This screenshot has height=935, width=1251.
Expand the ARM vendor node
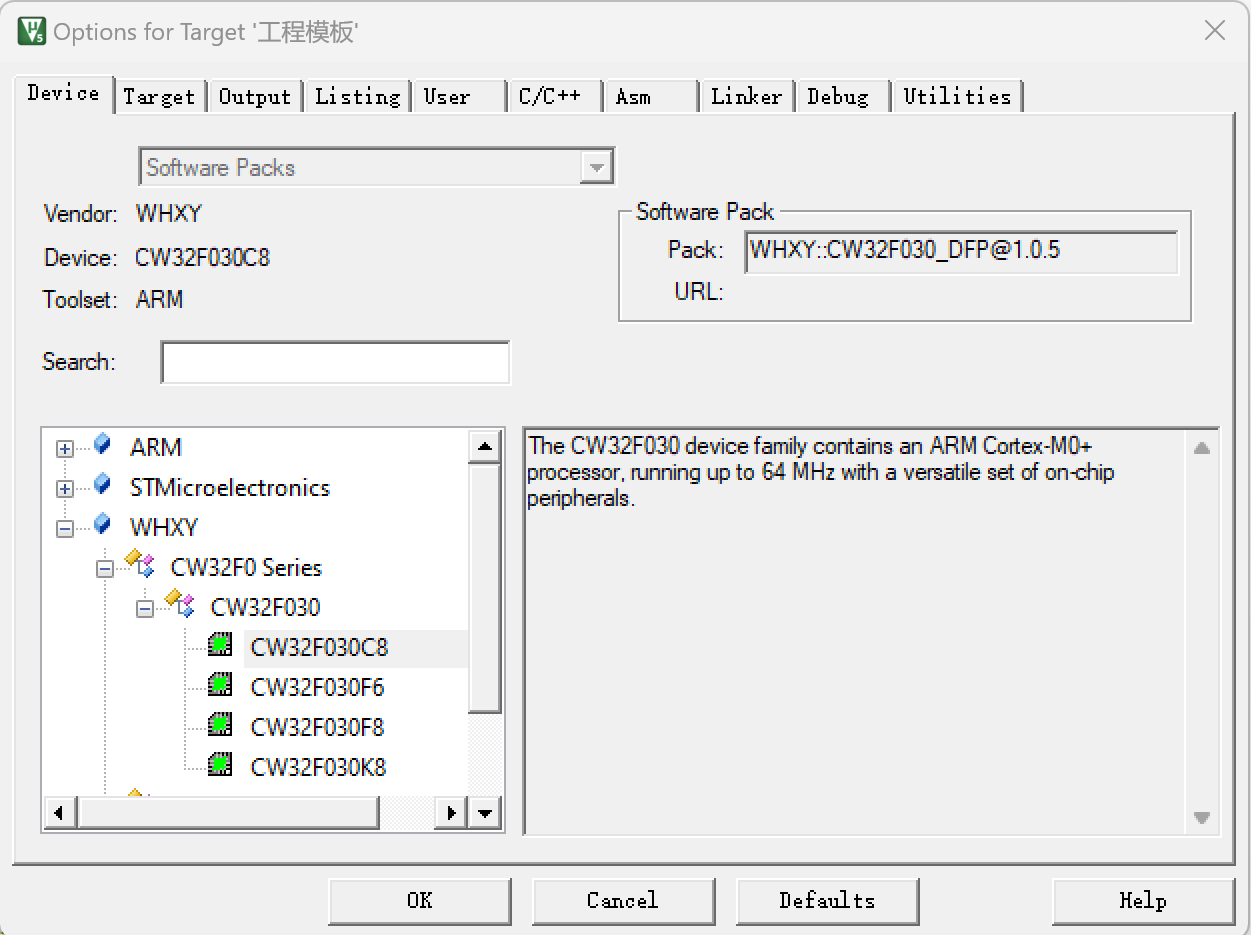coord(65,449)
